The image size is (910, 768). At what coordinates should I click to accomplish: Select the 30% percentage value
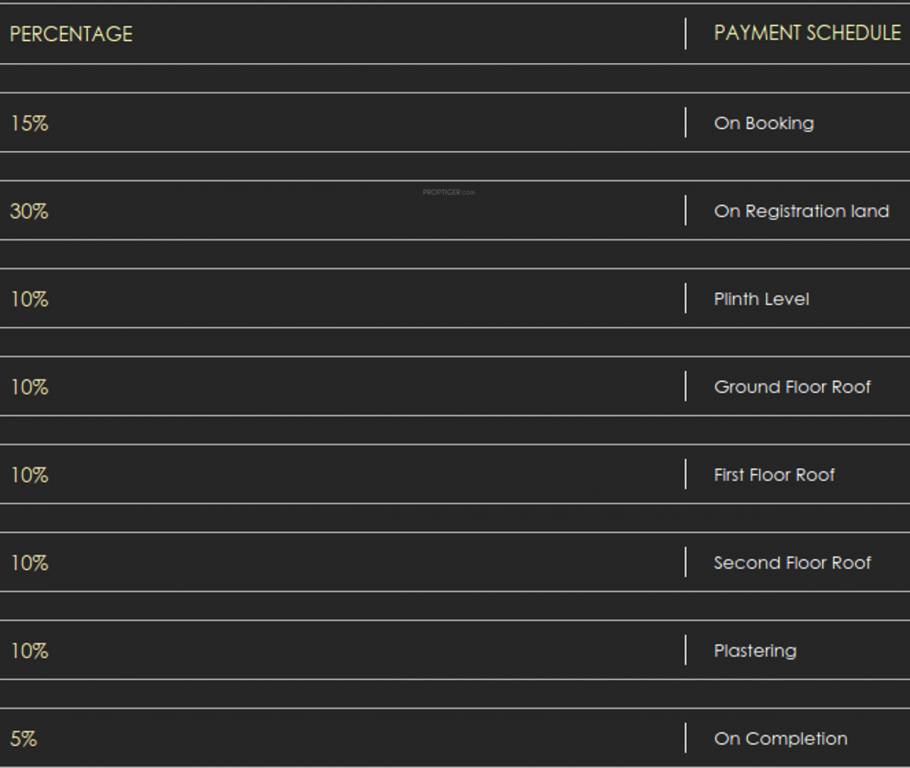(x=30, y=211)
